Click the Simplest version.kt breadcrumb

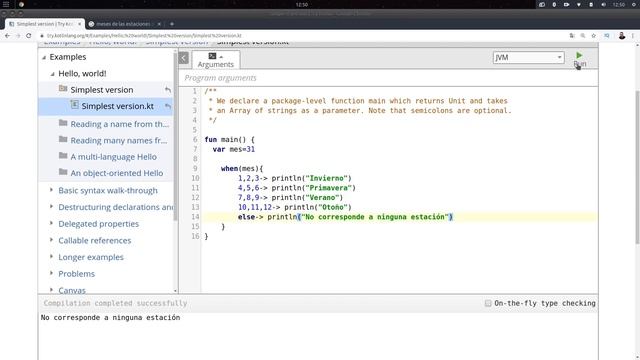click(x=253, y=42)
